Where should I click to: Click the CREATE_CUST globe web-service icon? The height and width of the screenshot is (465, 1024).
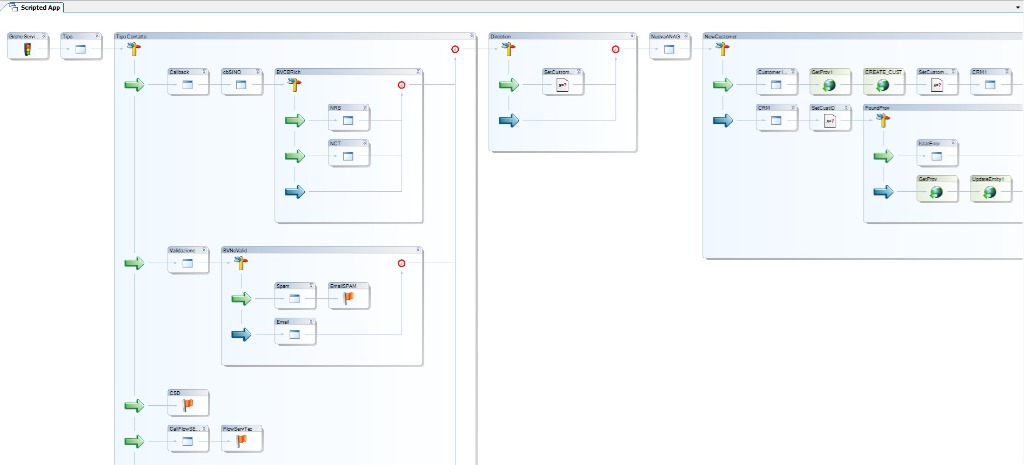click(x=883, y=85)
